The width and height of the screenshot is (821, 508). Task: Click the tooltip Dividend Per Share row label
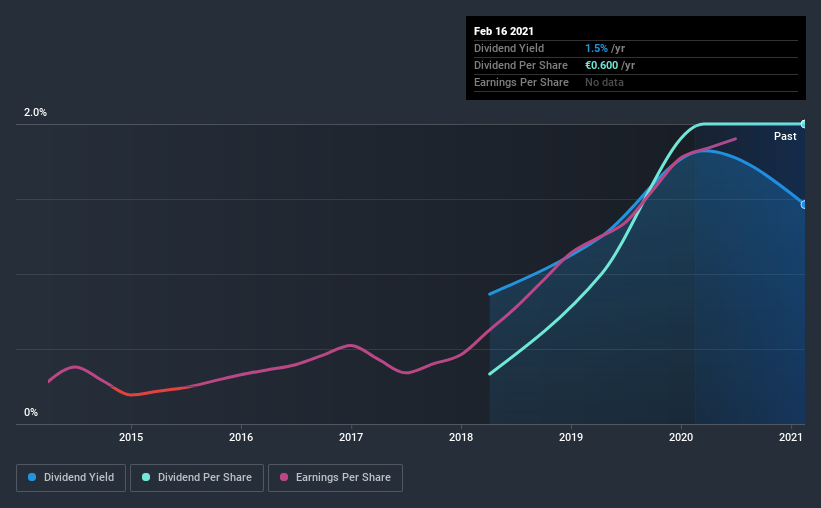tap(521, 65)
